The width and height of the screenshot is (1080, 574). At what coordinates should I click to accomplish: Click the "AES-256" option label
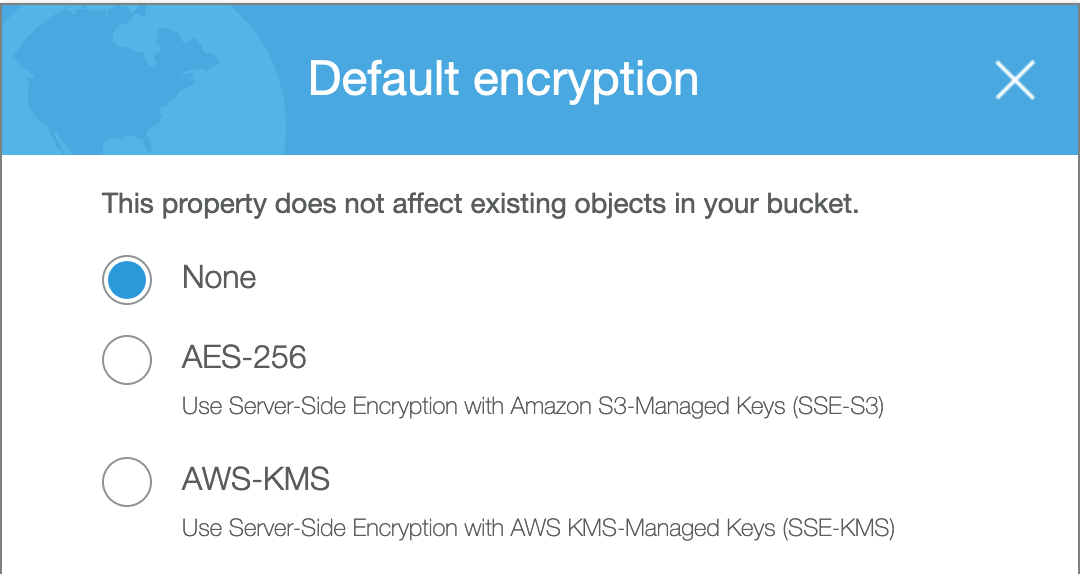point(244,357)
